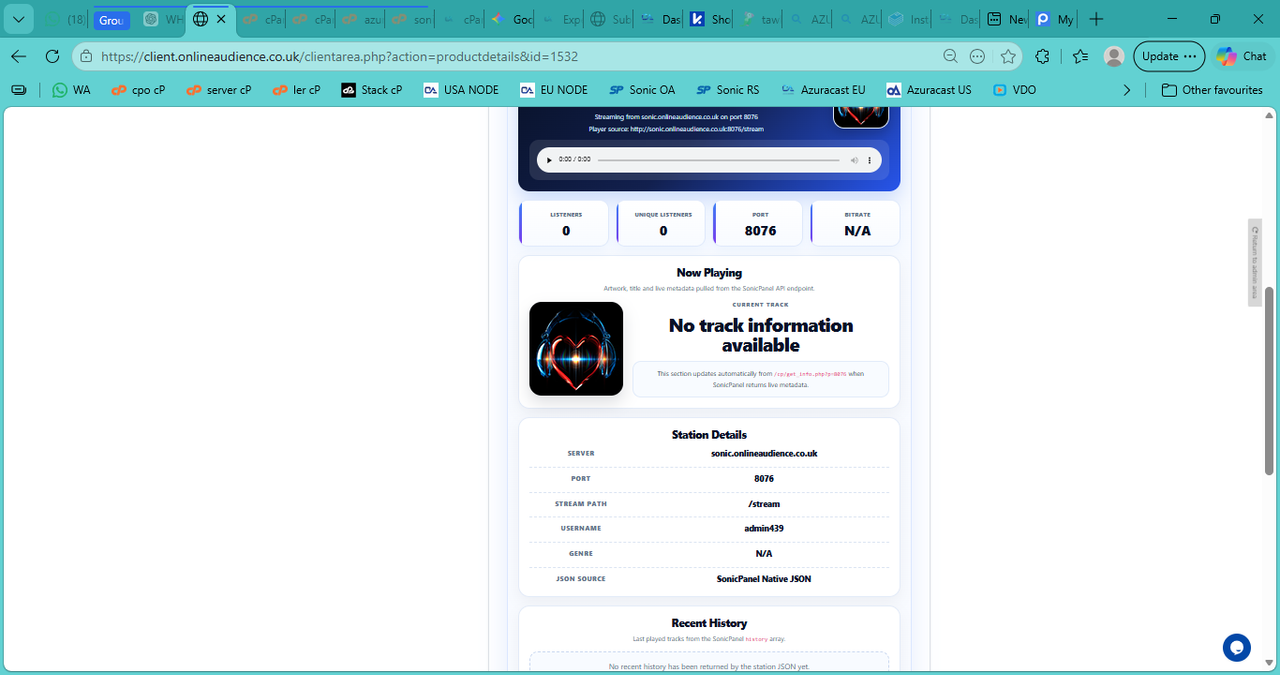Image resolution: width=1280 pixels, height=675 pixels.
Task: Open the browser extensions menu
Action: pyautogui.click(x=1043, y=56)
